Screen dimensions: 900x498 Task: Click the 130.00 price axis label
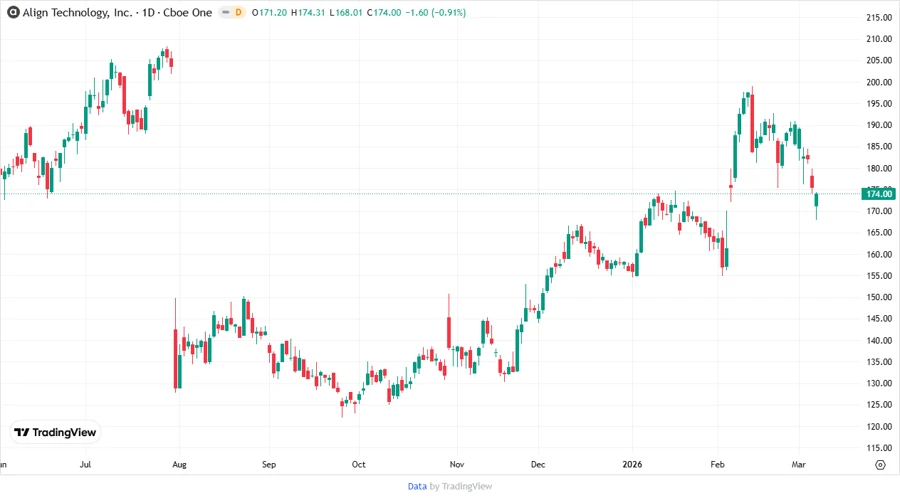point(879,383)
